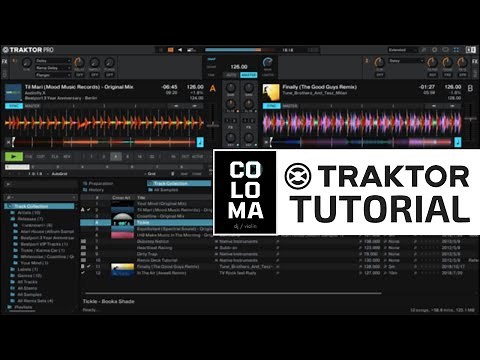Toggle the left FX panel button
This screenshot has height=360, width=480.
point(5,62)
